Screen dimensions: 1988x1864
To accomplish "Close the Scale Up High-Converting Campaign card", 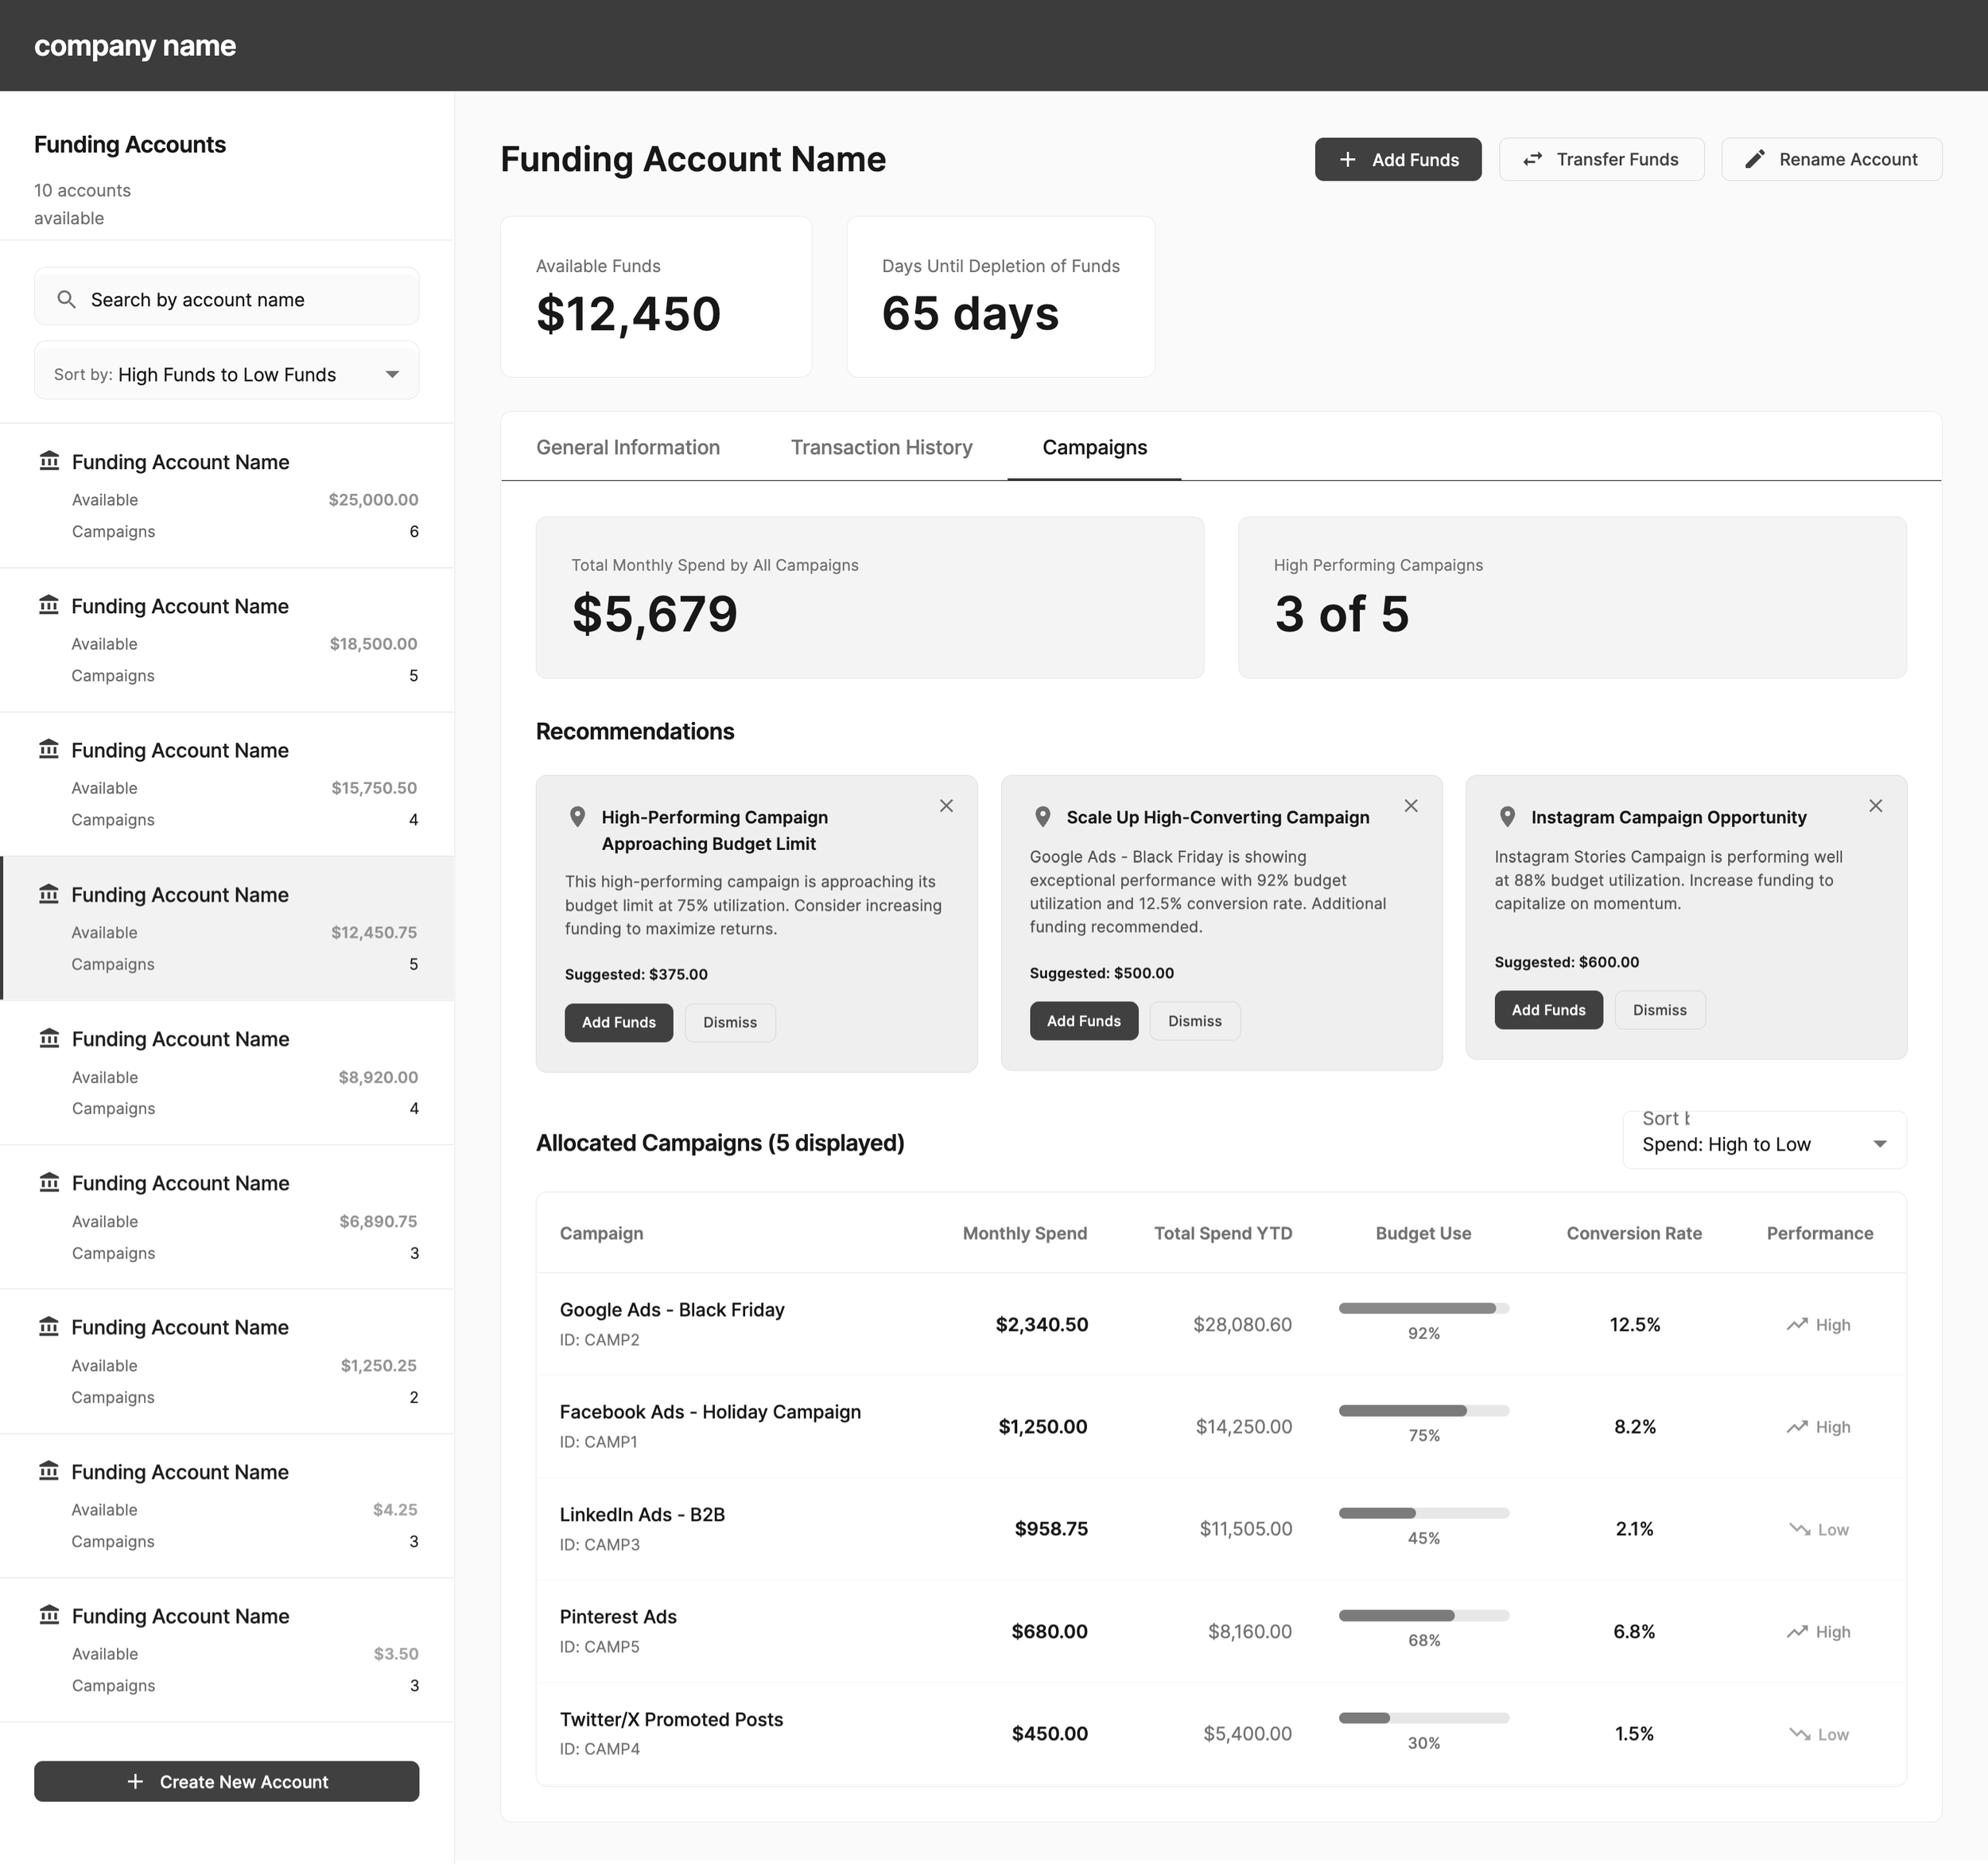I will (x=1410, y=806).
